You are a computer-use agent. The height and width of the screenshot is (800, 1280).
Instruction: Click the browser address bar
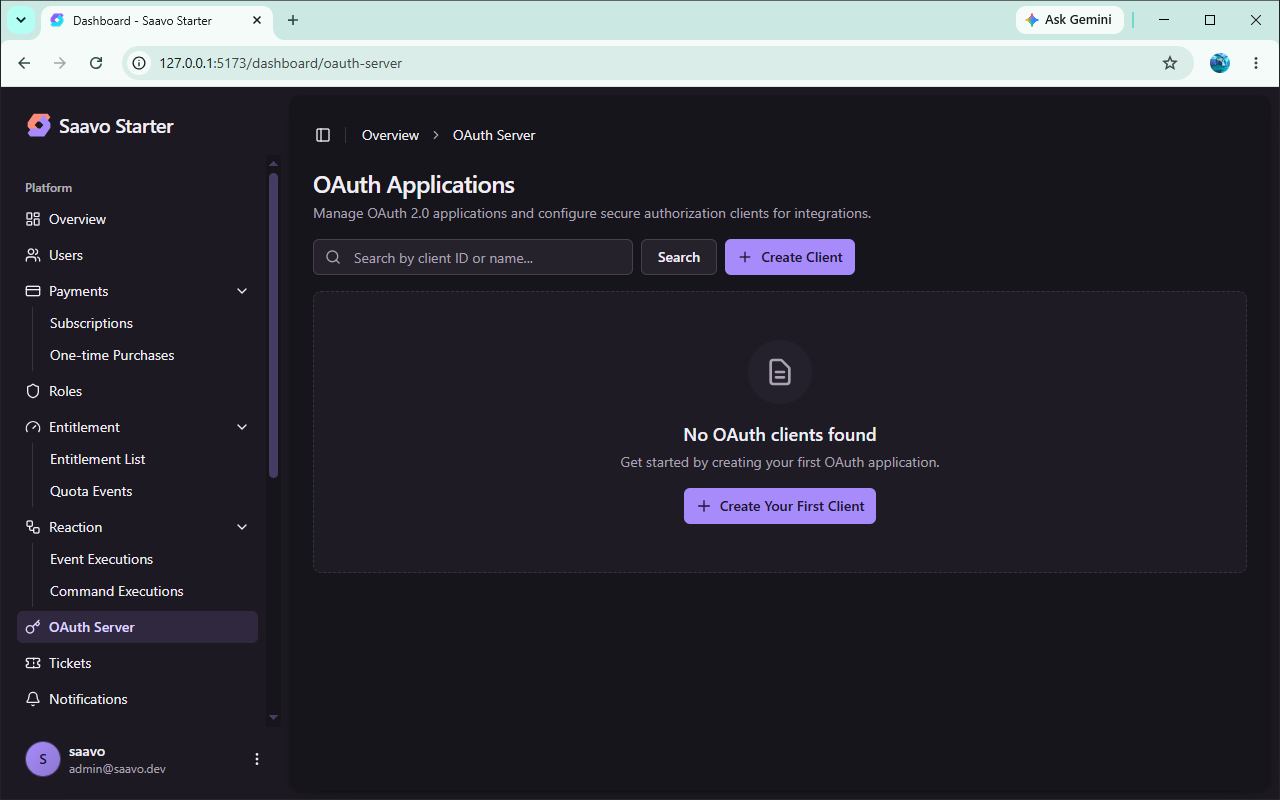coord(657,63)
